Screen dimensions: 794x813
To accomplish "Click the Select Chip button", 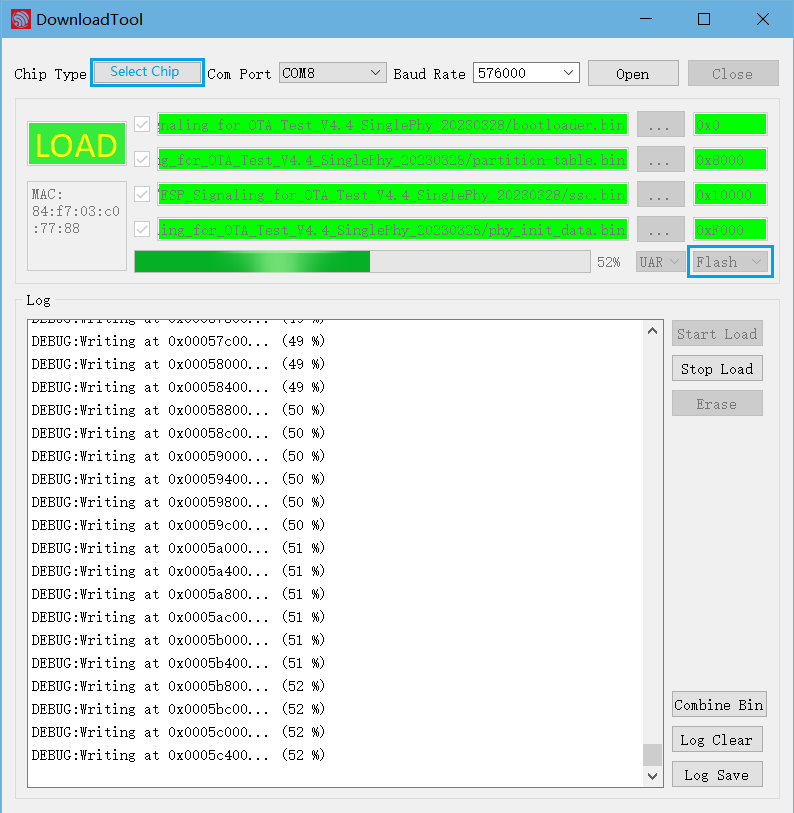I will pyautogui.click(x=146, y=72).
